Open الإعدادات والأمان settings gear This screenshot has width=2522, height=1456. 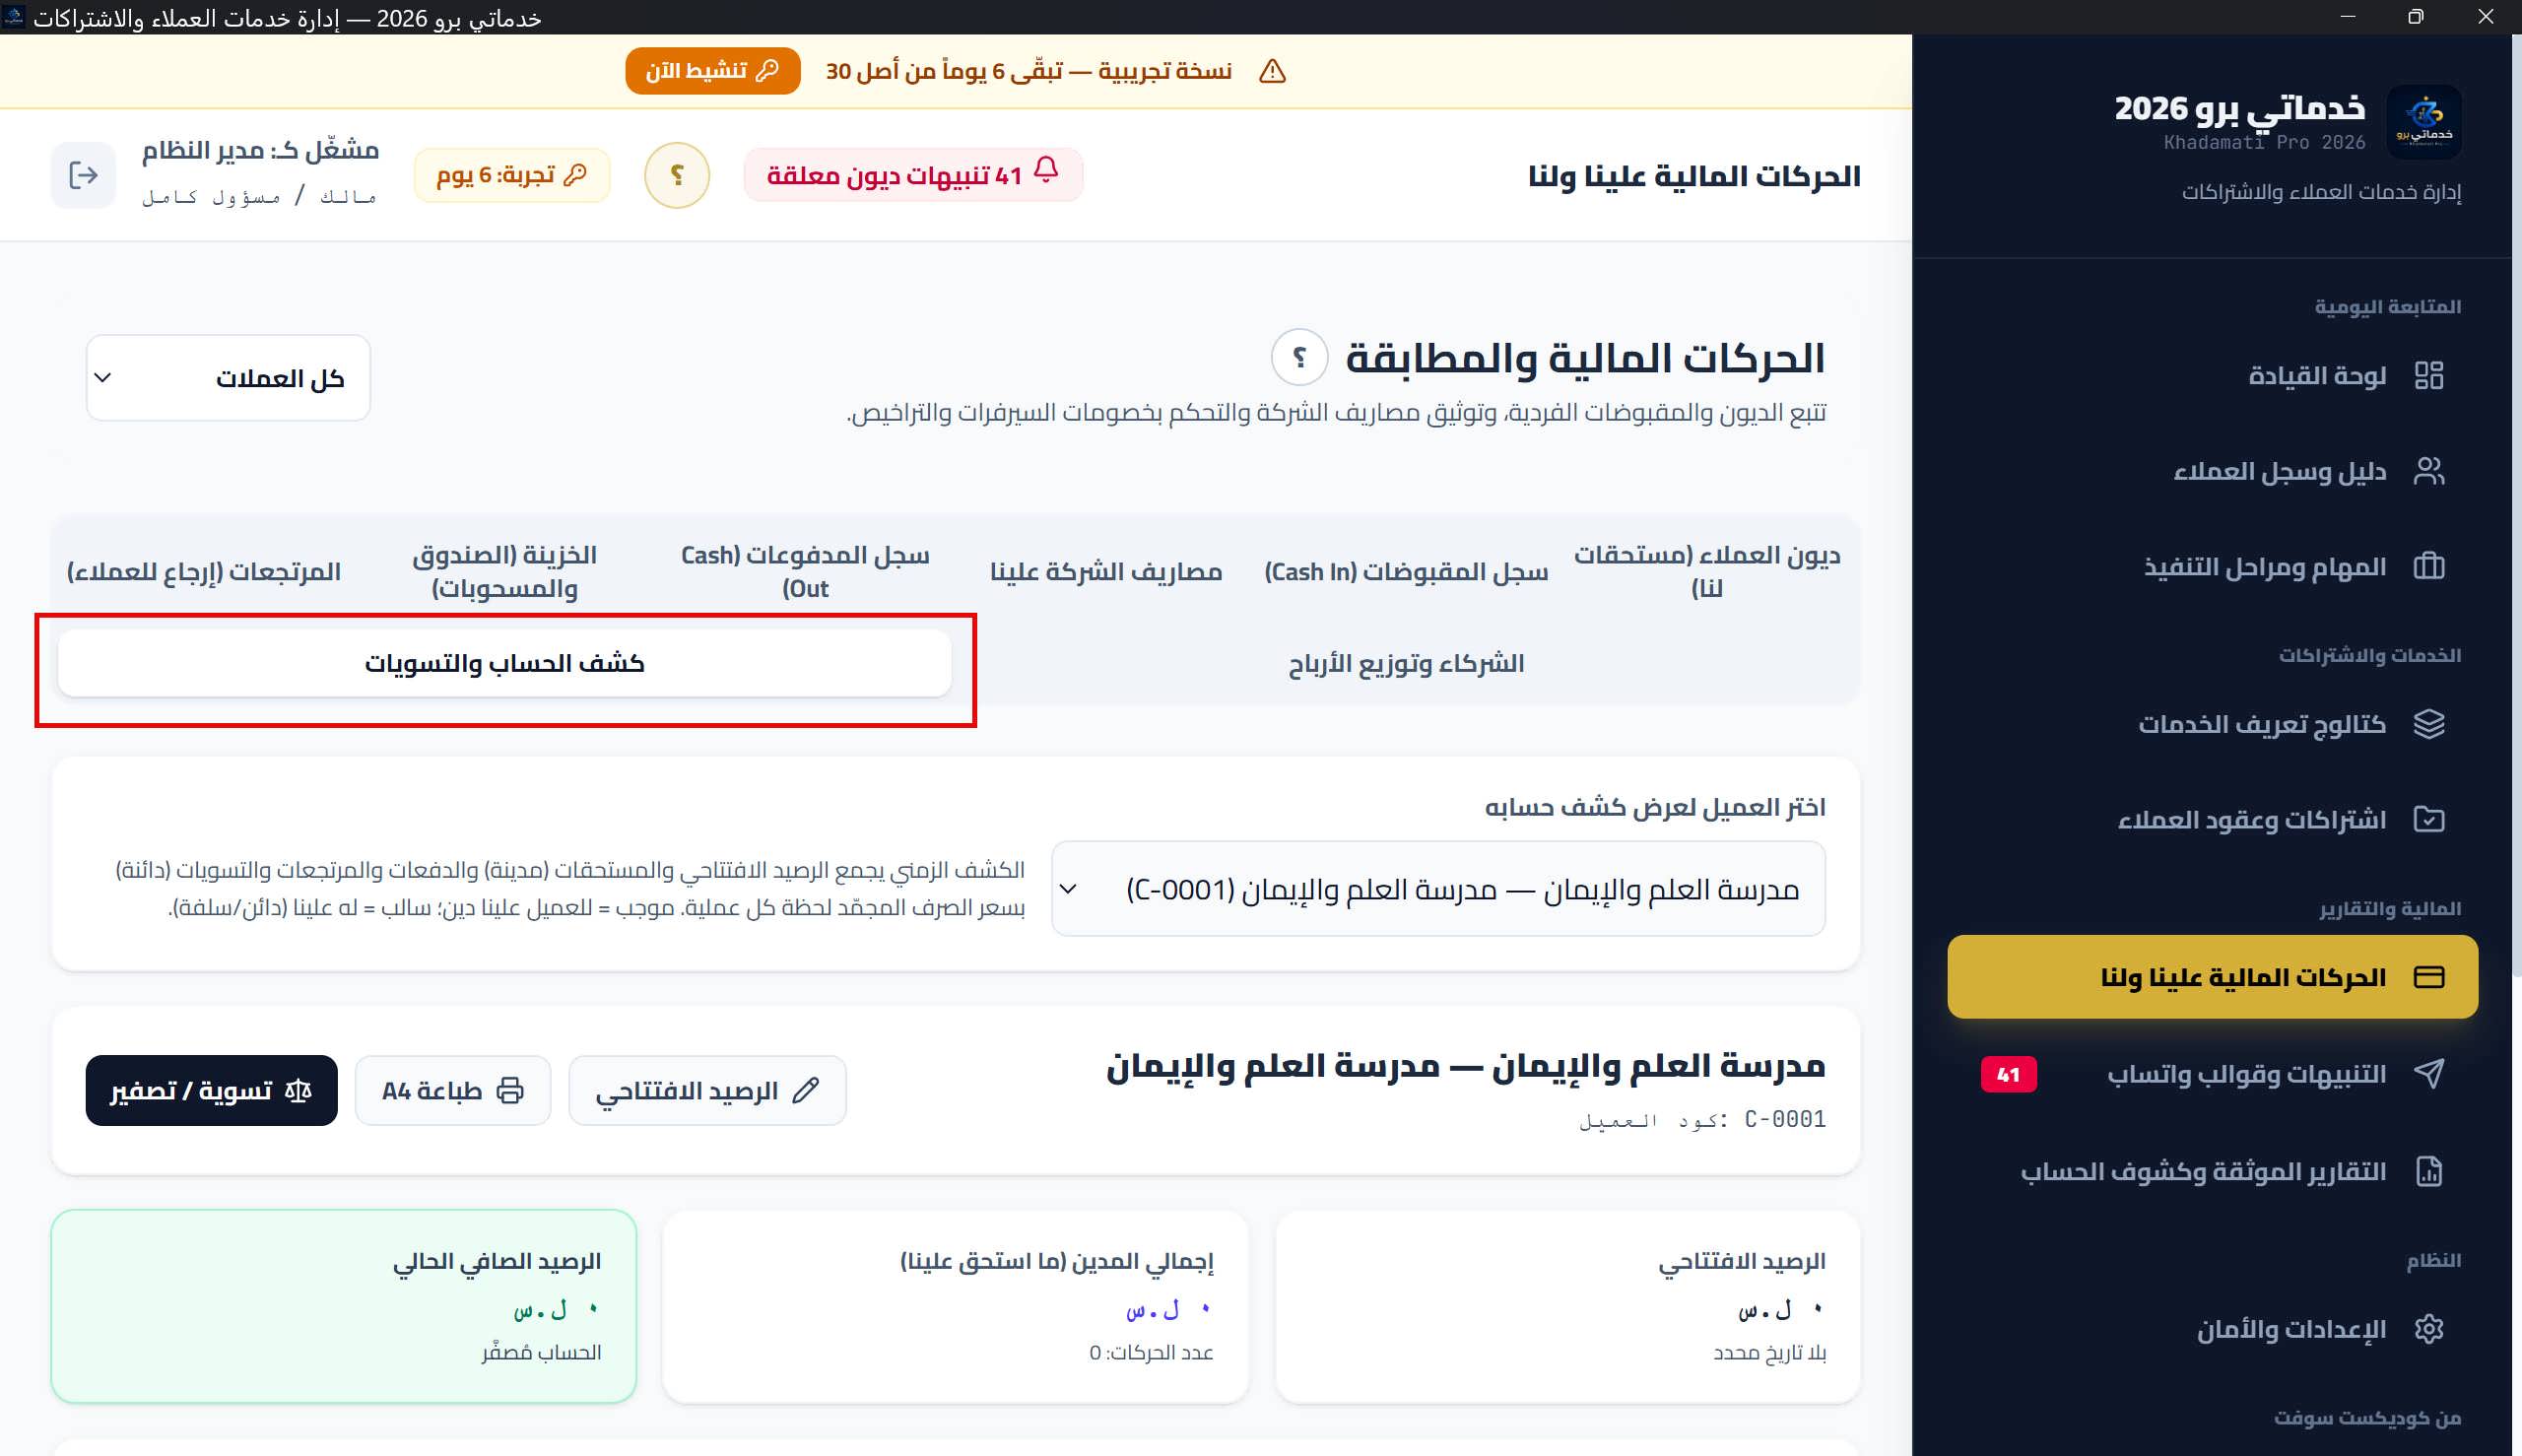coord(2429,1328)
